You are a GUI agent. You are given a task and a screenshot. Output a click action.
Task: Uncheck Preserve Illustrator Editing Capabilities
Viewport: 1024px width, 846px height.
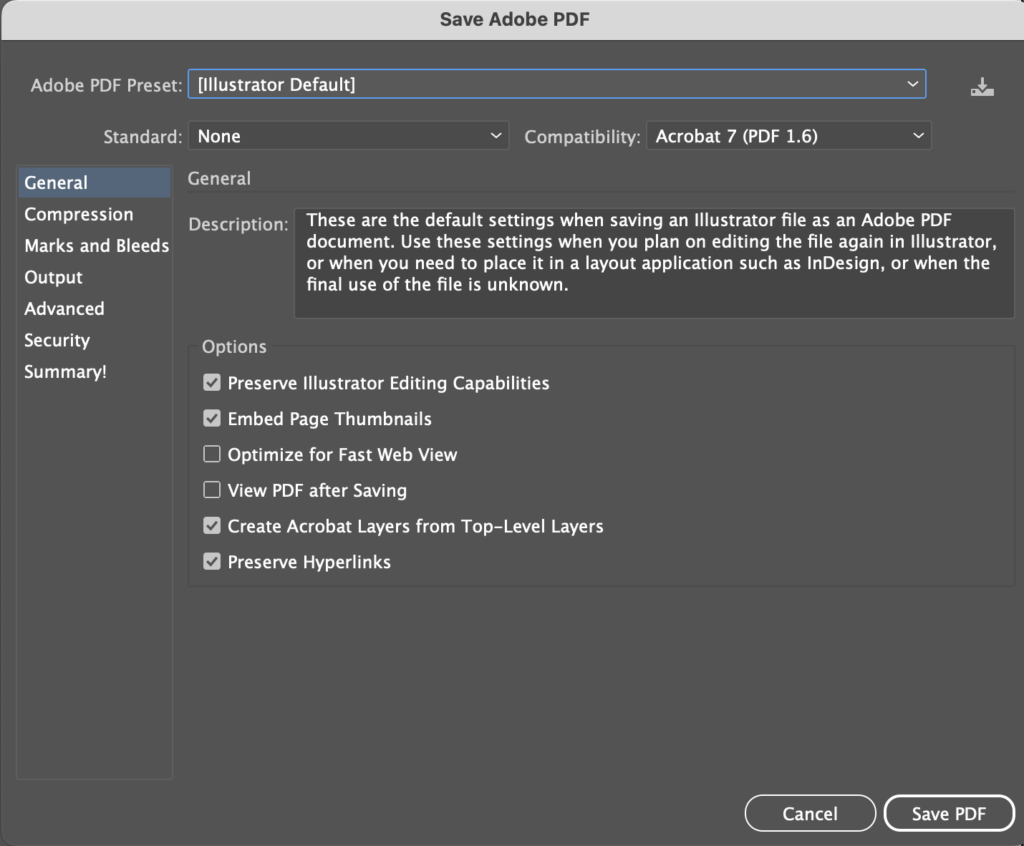[x=212, y=382]
